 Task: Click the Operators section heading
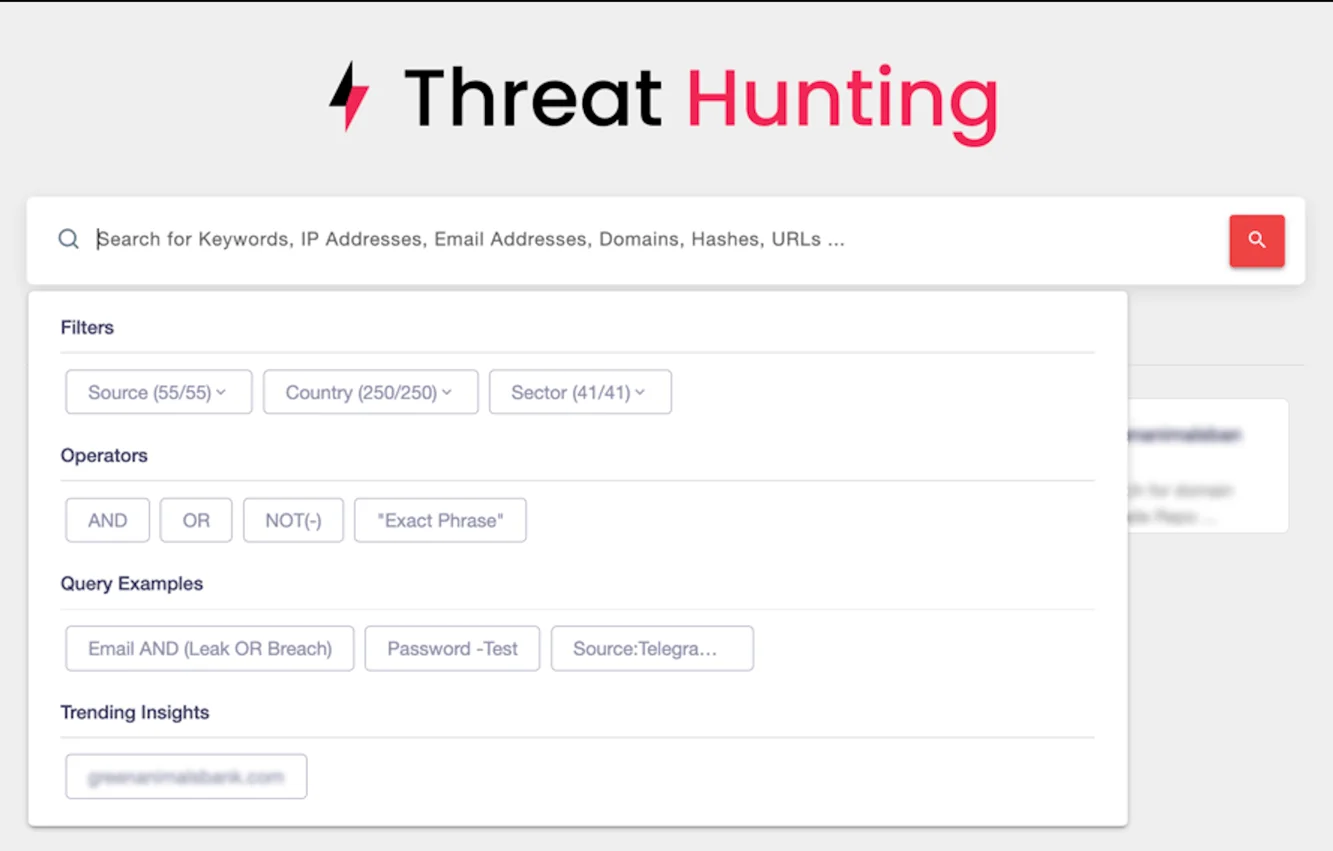point(104,455)
